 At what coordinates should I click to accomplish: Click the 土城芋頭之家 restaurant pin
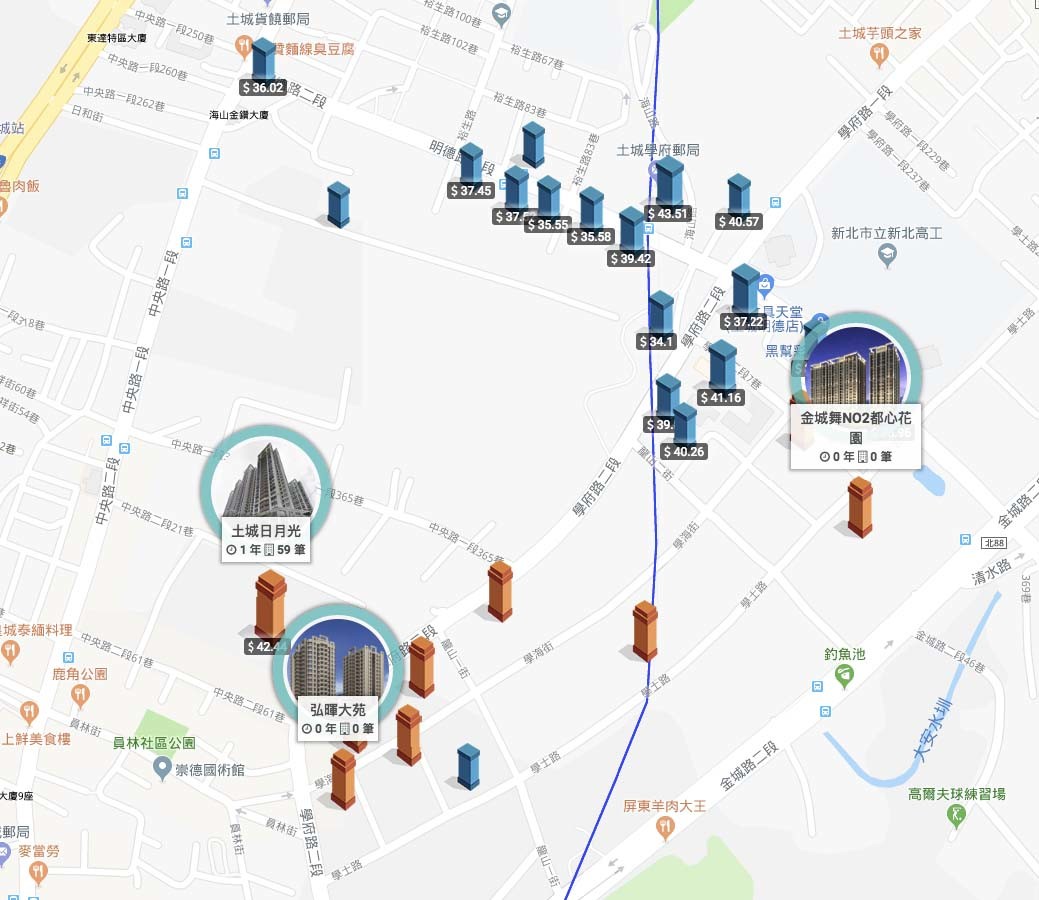coord(879,56)
